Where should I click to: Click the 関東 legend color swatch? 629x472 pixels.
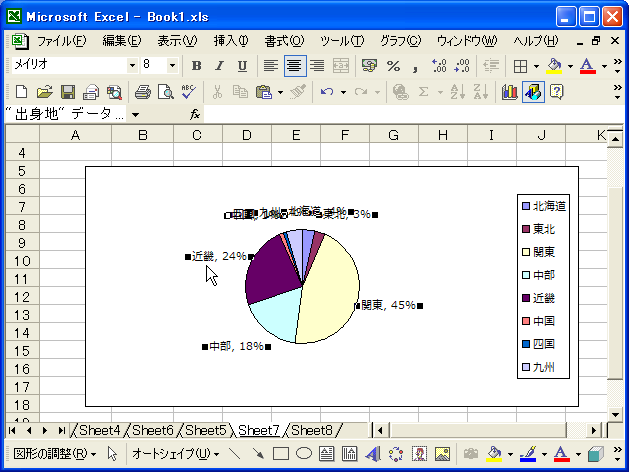click(x=526, y=252)
